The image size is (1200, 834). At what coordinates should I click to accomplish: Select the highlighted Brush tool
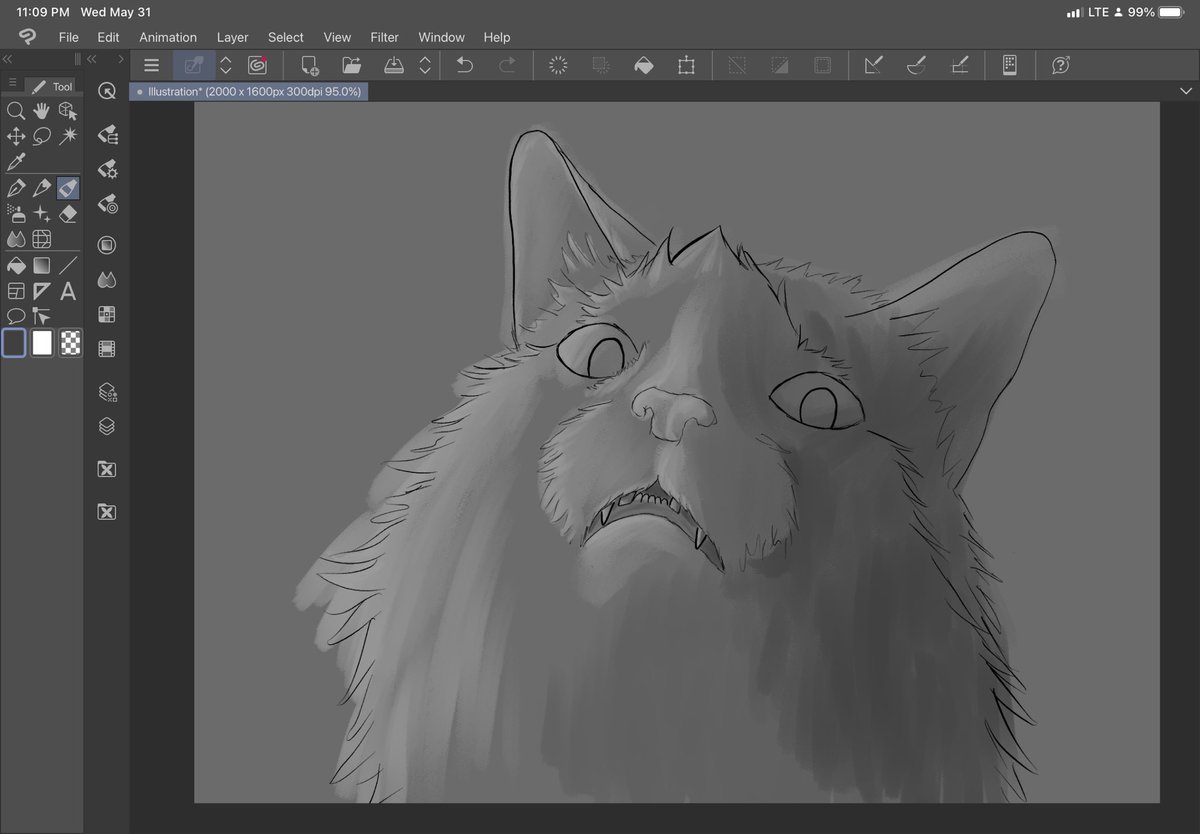(68, 188)
